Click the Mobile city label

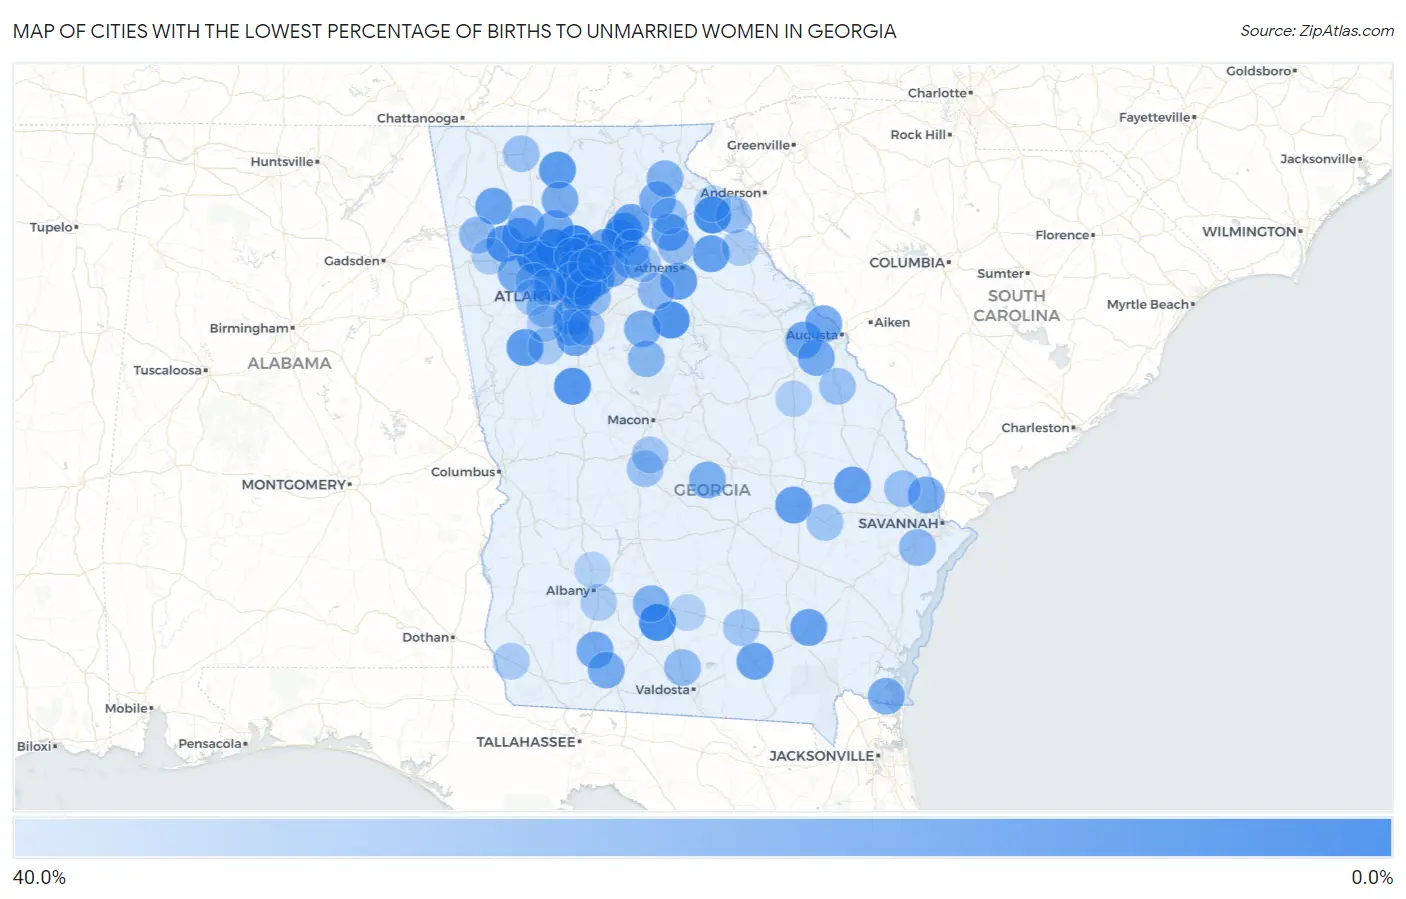click(126, 708)
